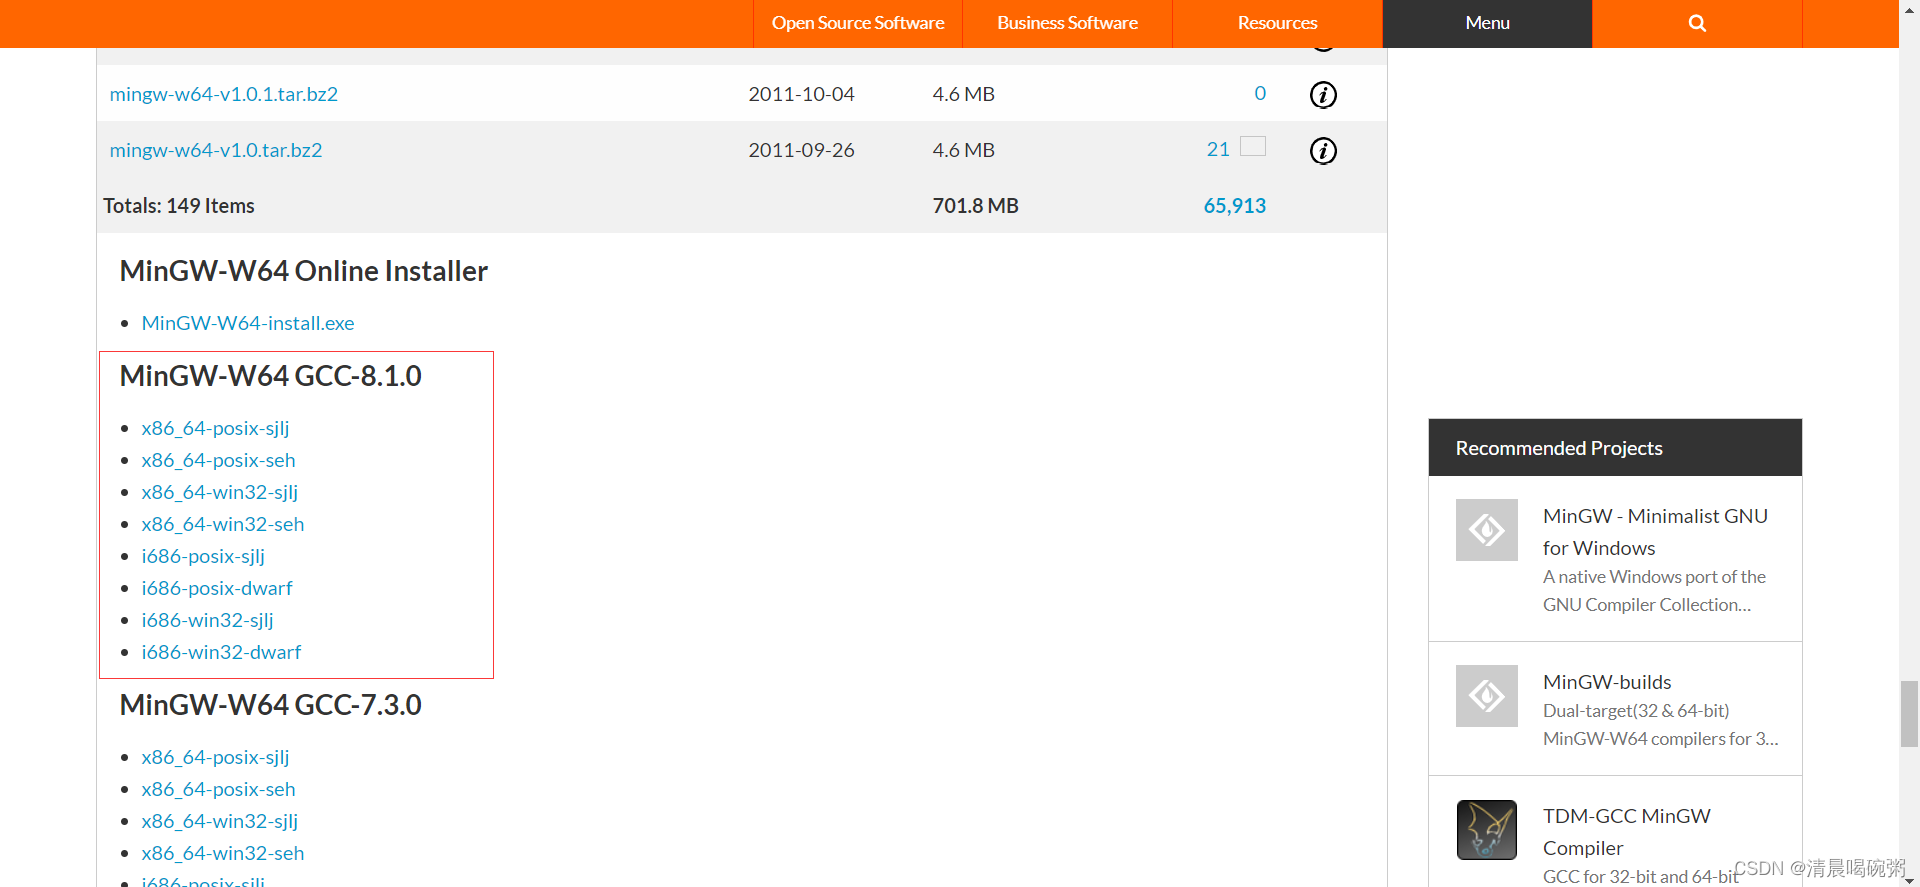Screen dimensions: 1920x887
Task: Click the TDM-GCC MinGW Compiler logo
Action: pyautogui.click(x=1487, y=830)
